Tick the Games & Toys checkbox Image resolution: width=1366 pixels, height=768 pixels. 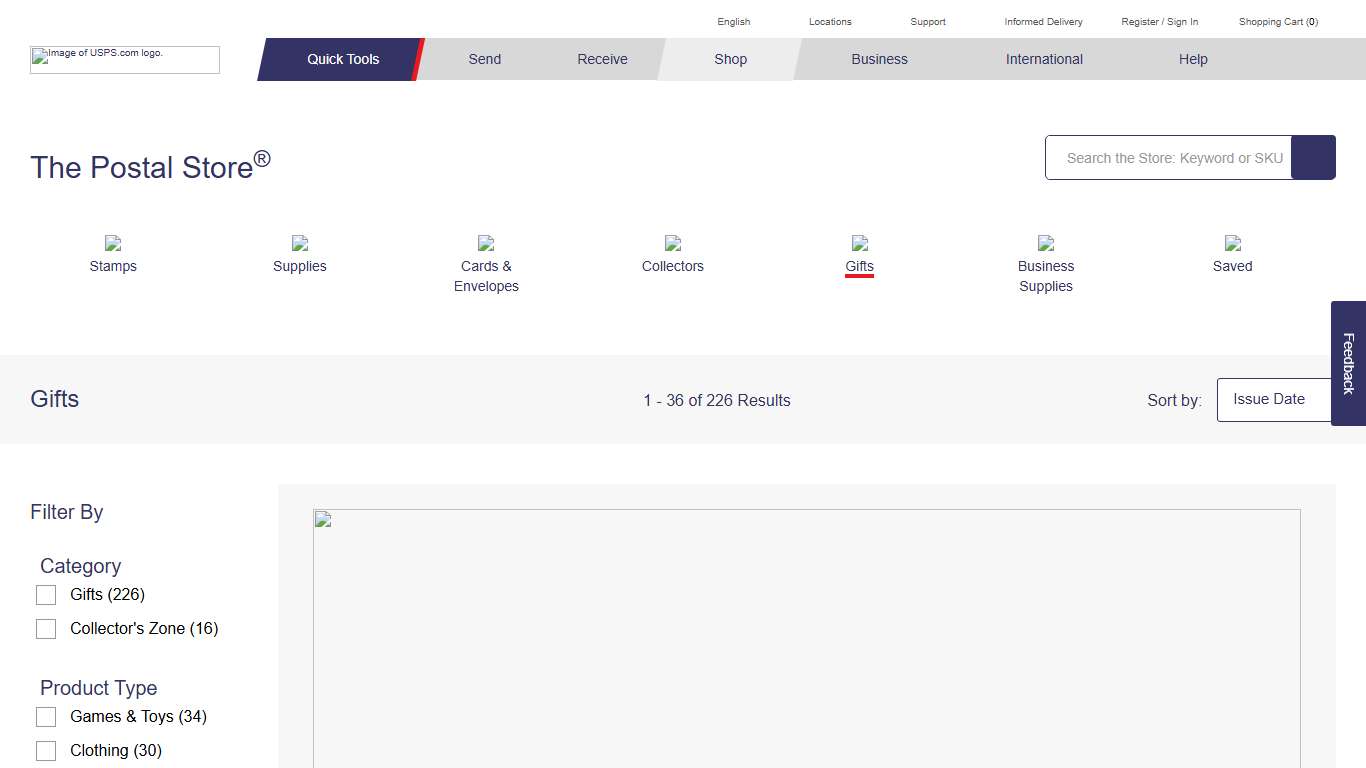(46, 717)
